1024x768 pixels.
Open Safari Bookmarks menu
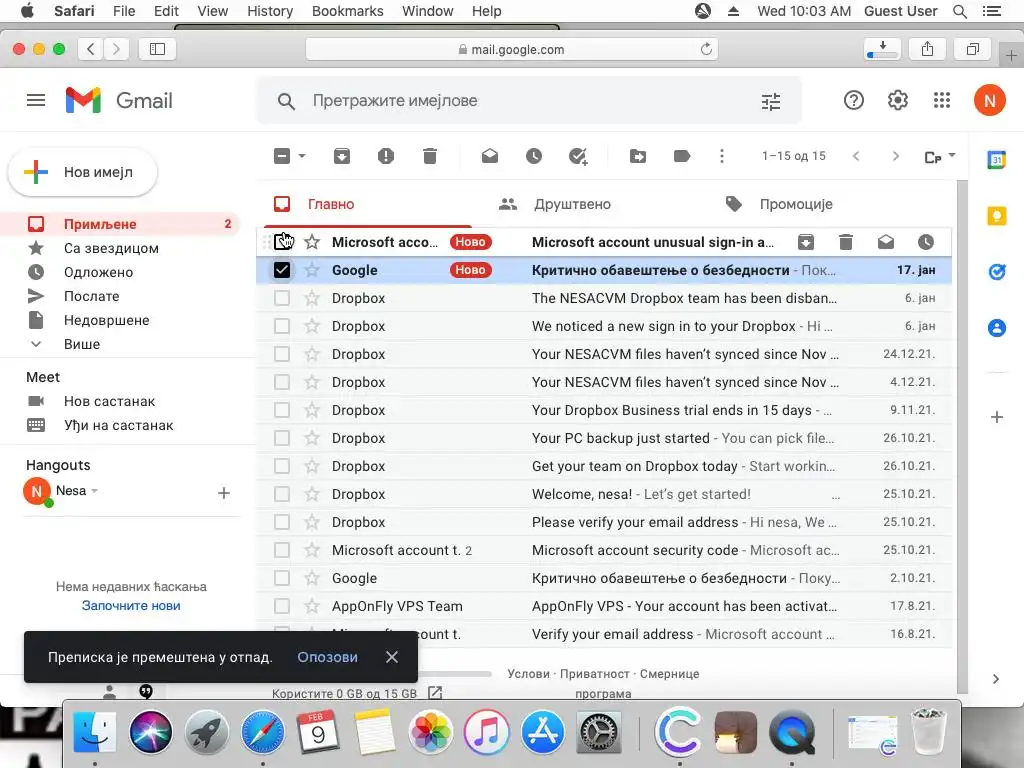coord(347,11)
